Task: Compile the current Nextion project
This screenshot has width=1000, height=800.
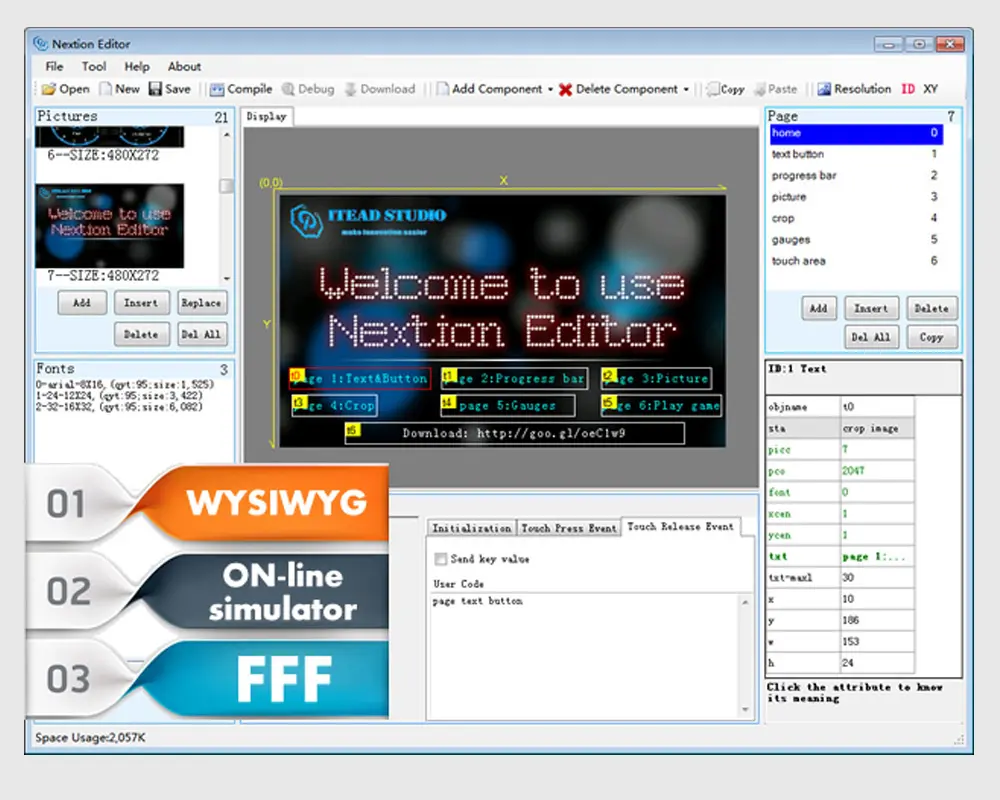Action: click(240, 88)
